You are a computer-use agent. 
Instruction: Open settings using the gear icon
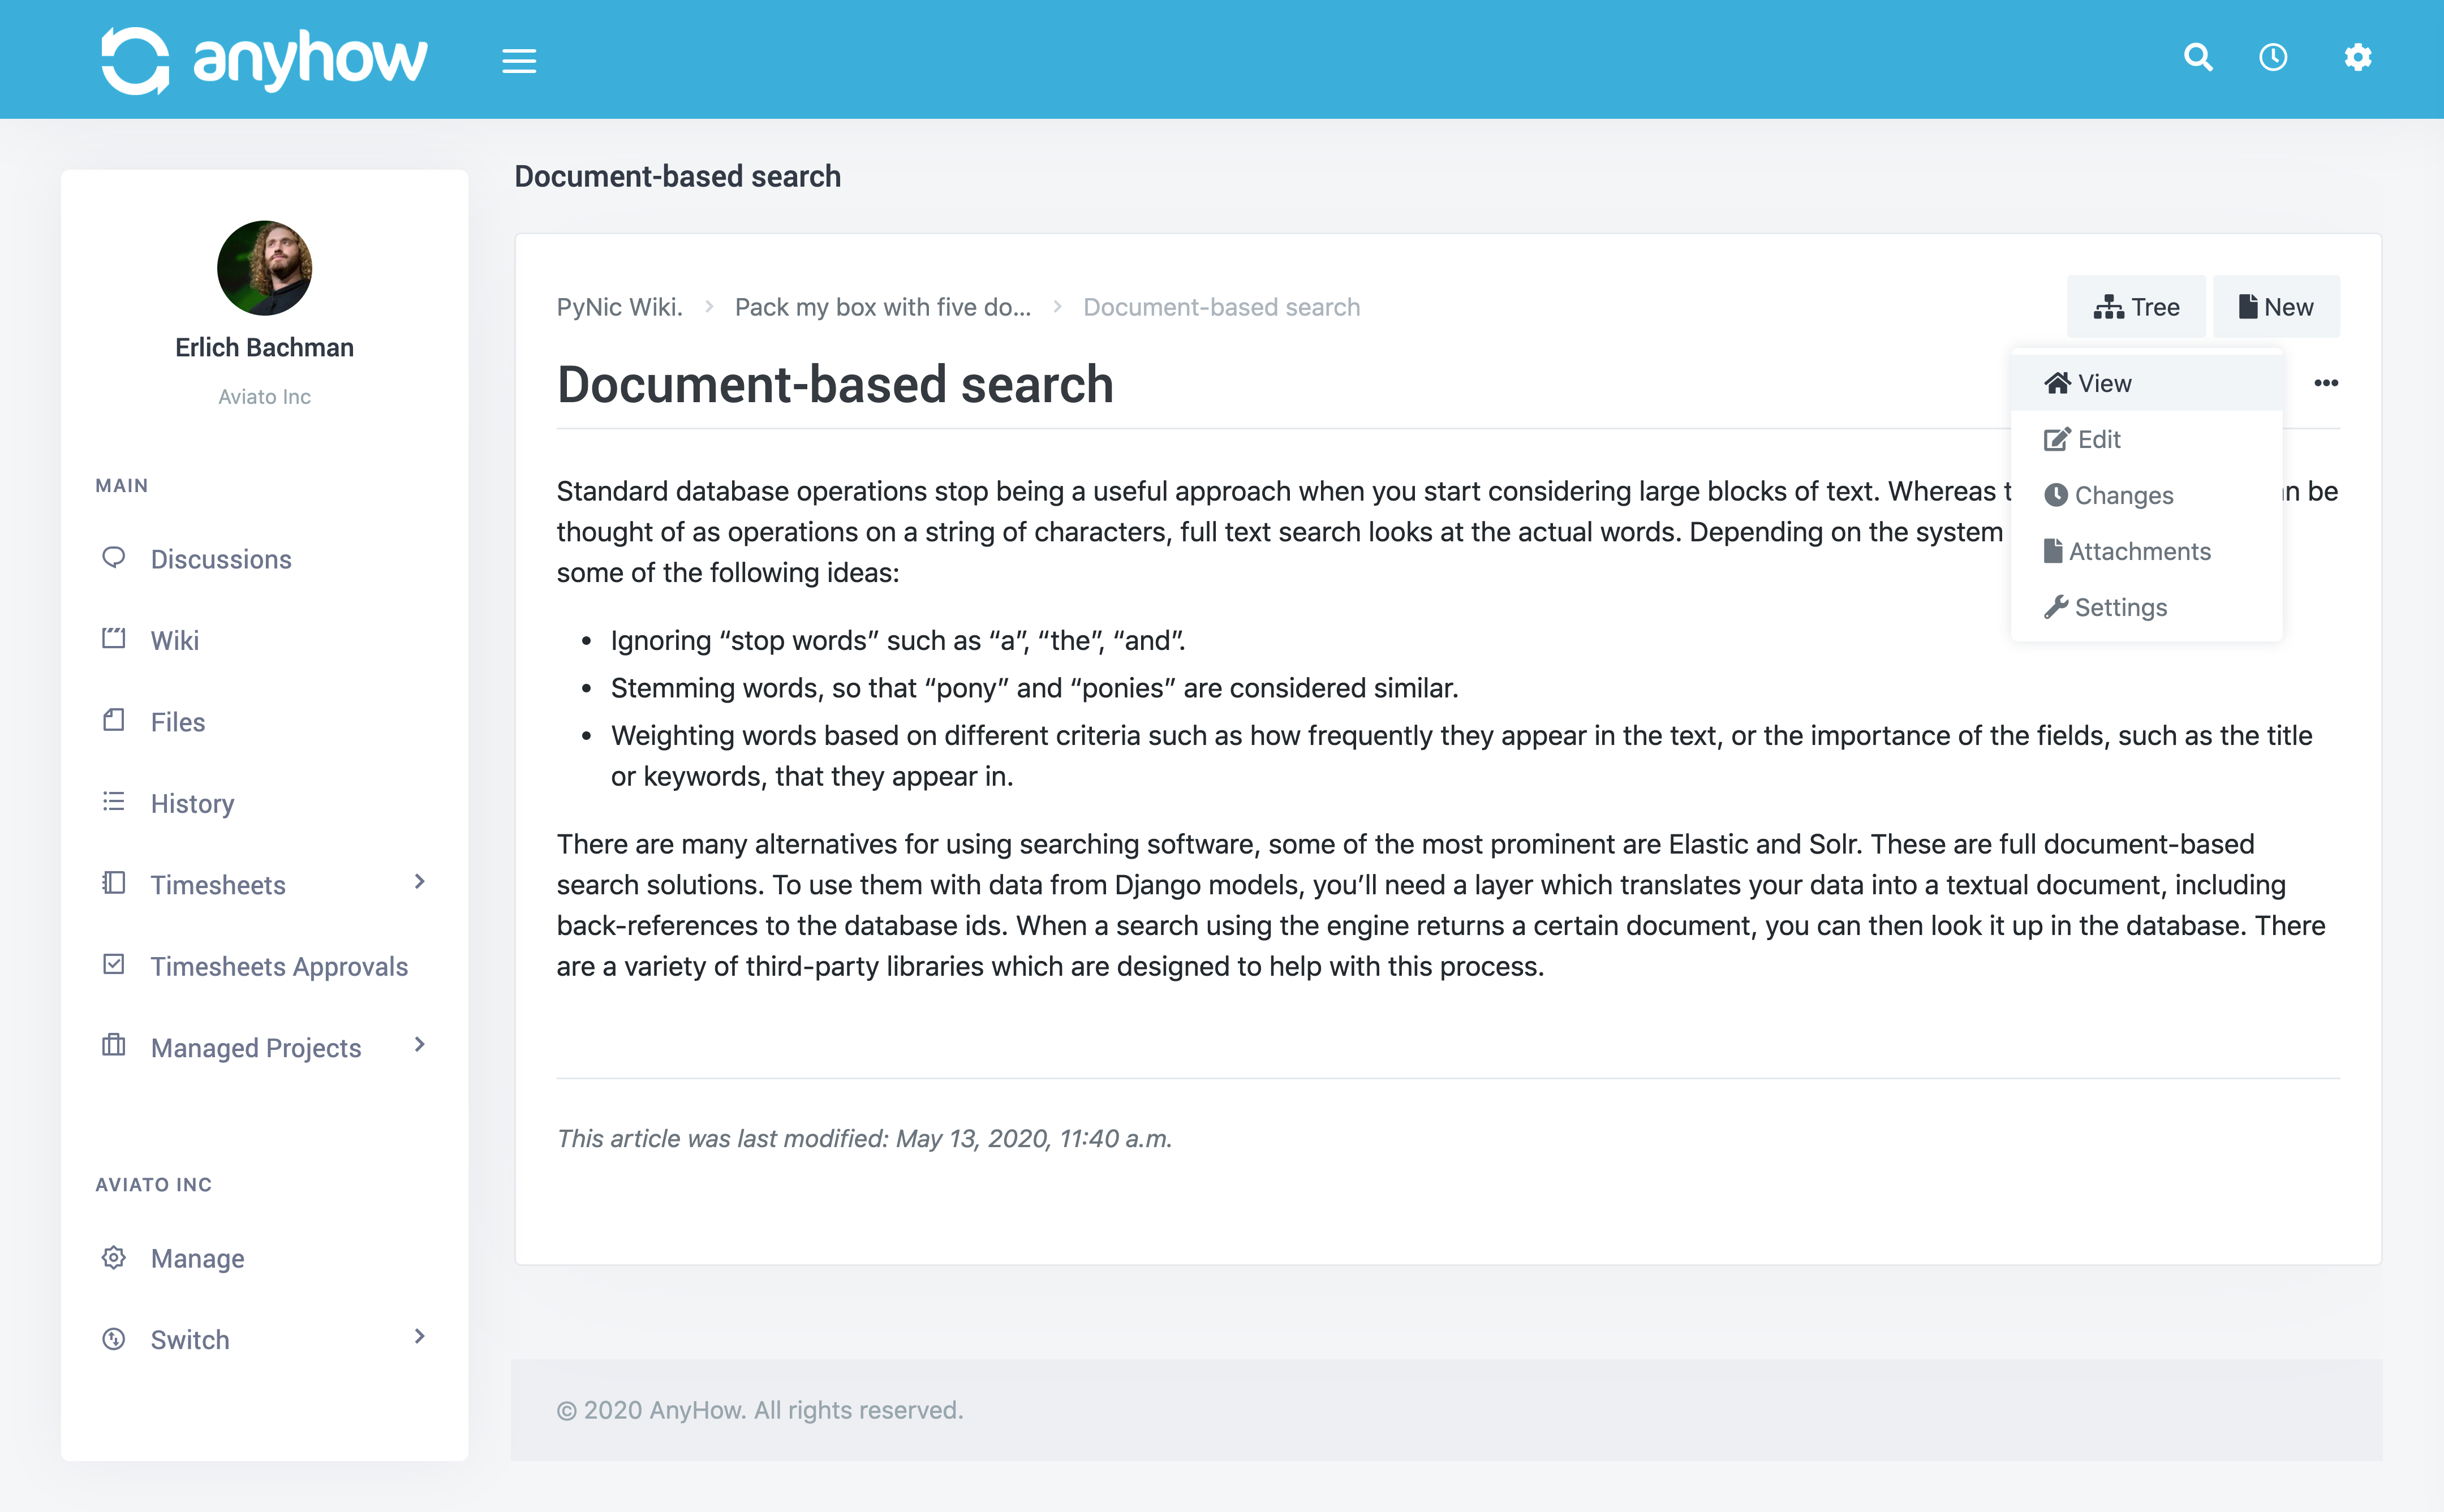(2358, 58)
